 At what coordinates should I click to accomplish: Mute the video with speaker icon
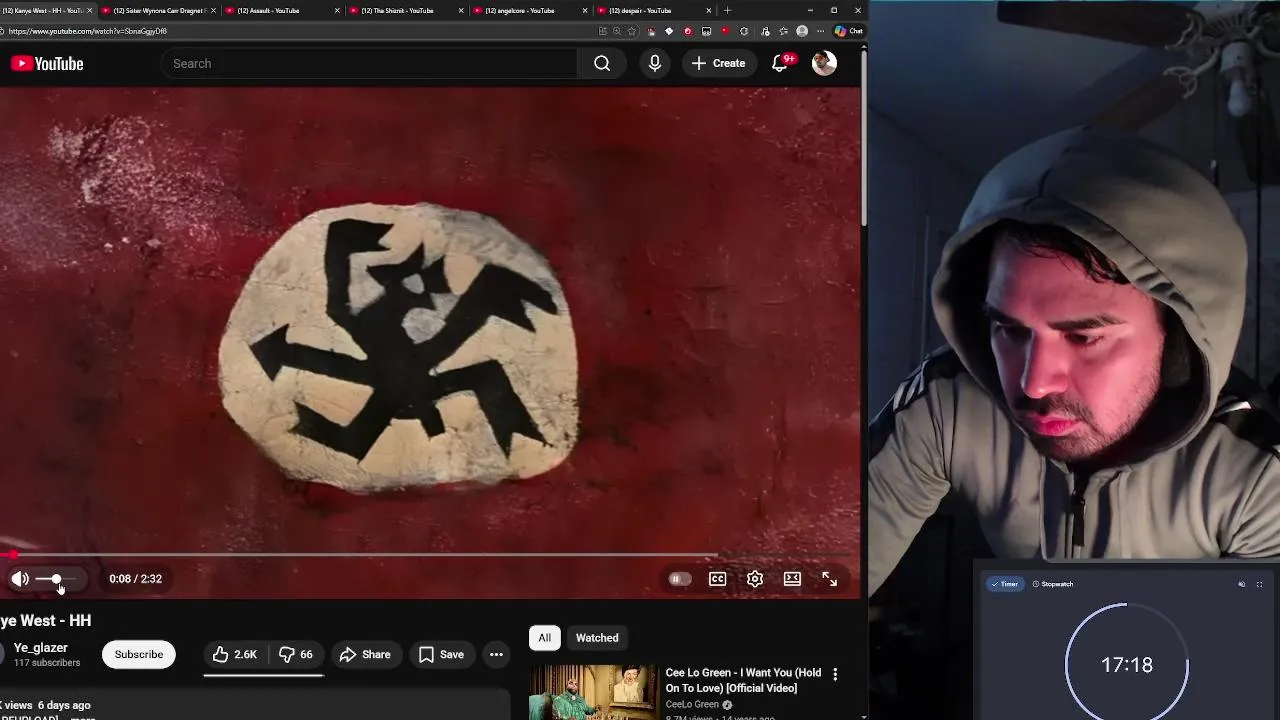coord(20,579)
